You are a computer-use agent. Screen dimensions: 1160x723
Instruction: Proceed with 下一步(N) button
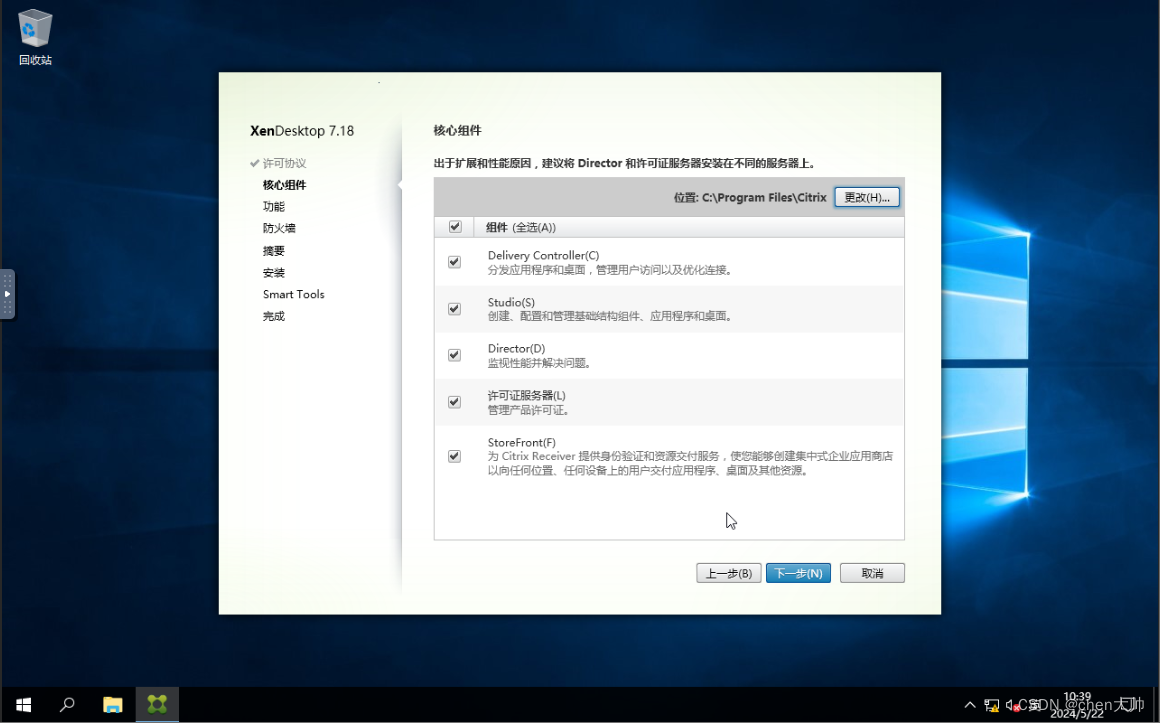[798, 574]
